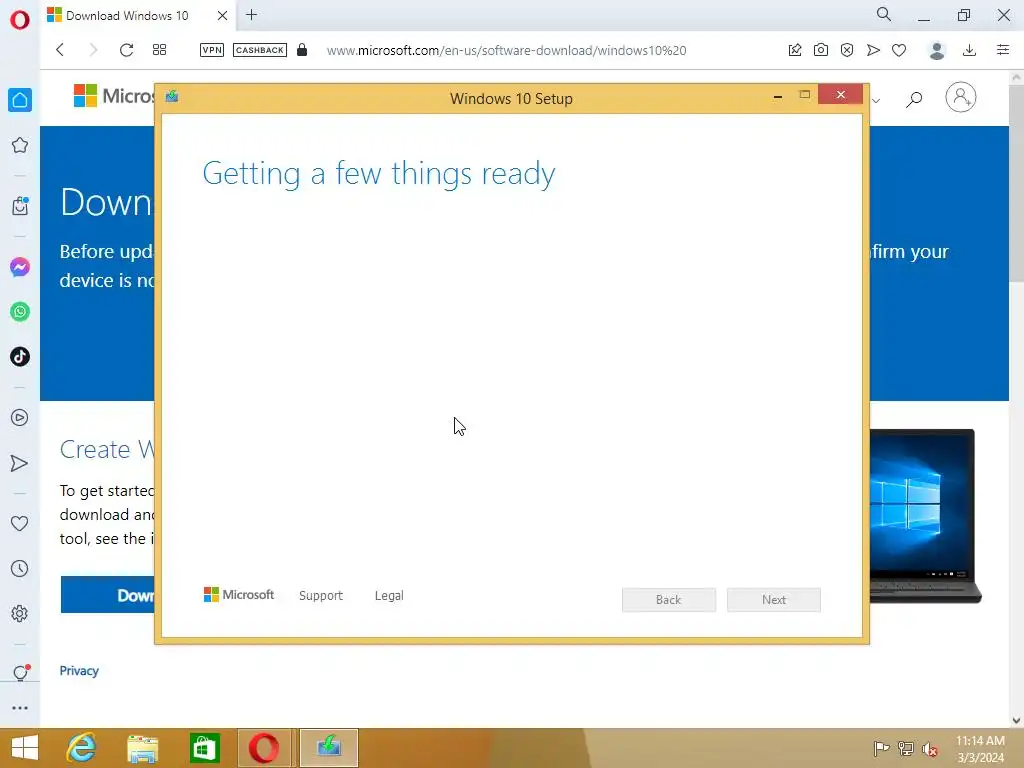The width and height of the screenshot is (1024, 768).
Task: Open the Speed Dial start page grid icon
Action: 159,50
